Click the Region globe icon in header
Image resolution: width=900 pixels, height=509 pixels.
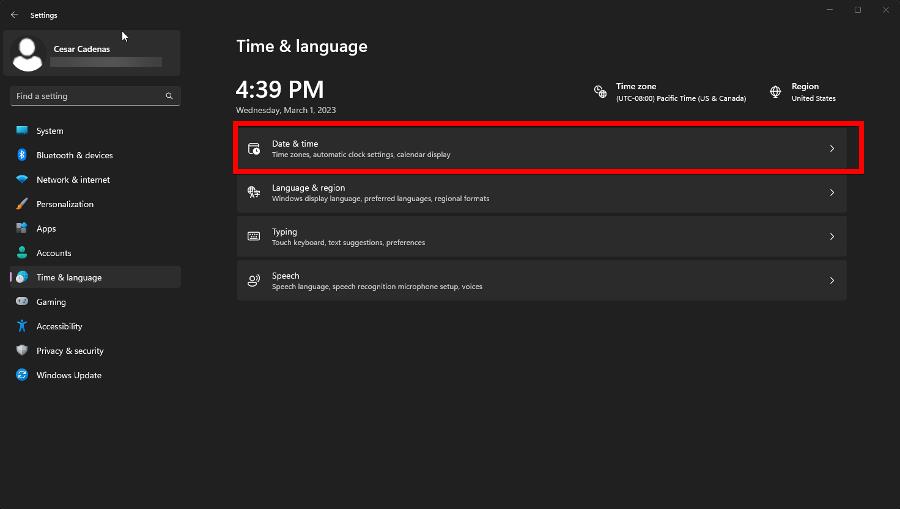pyautogui.click(x=775, y=92)
